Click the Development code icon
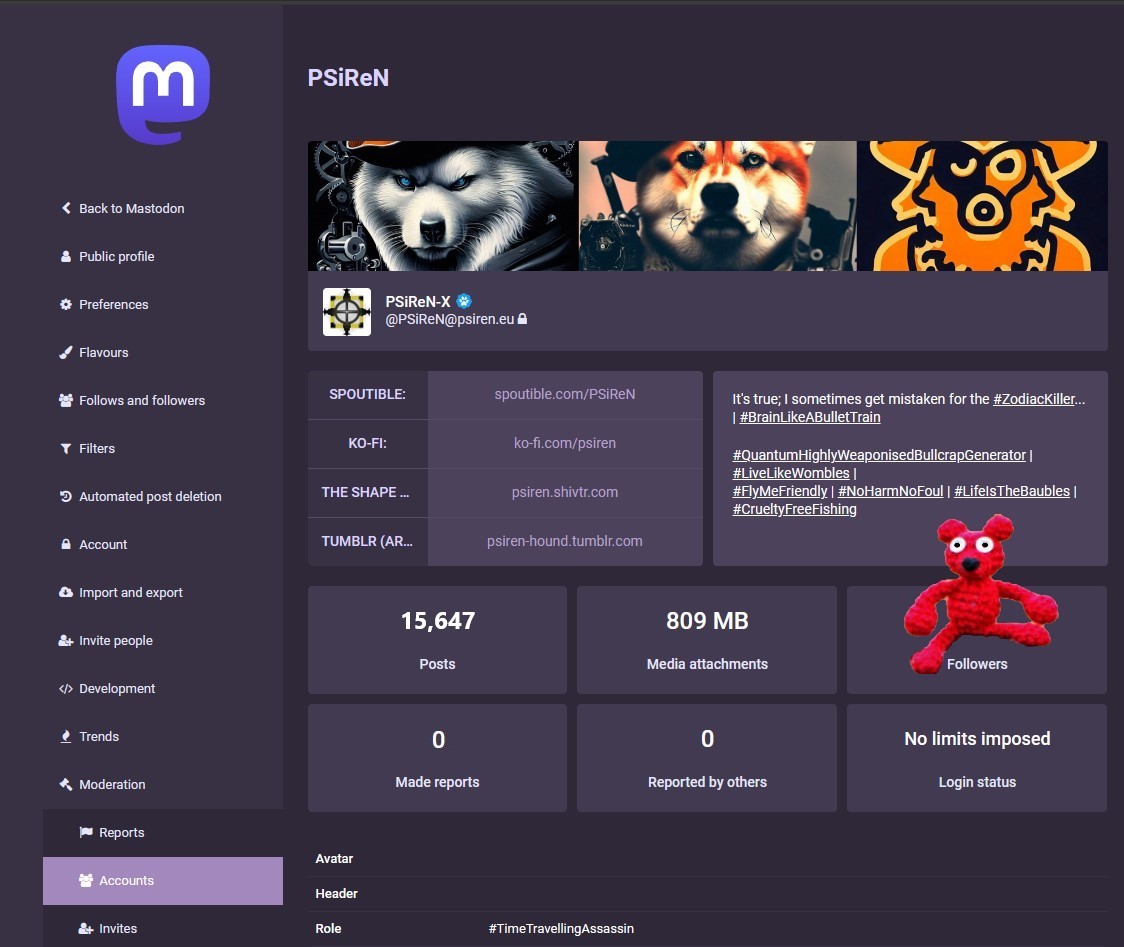This screenshot has height=947, width=1124. [x=66, y=689]
